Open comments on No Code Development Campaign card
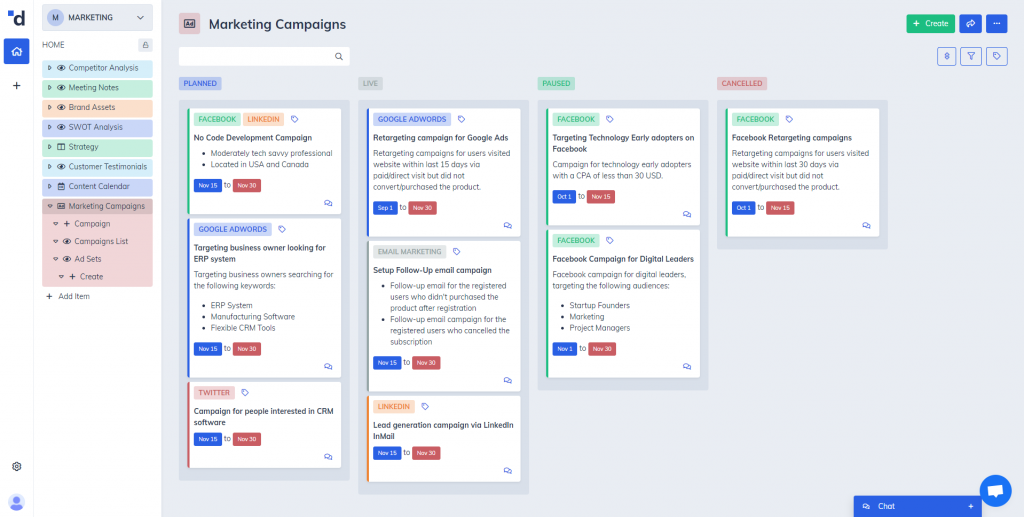Viewport: 1024px width, 517px height. [x=328, y=203]
